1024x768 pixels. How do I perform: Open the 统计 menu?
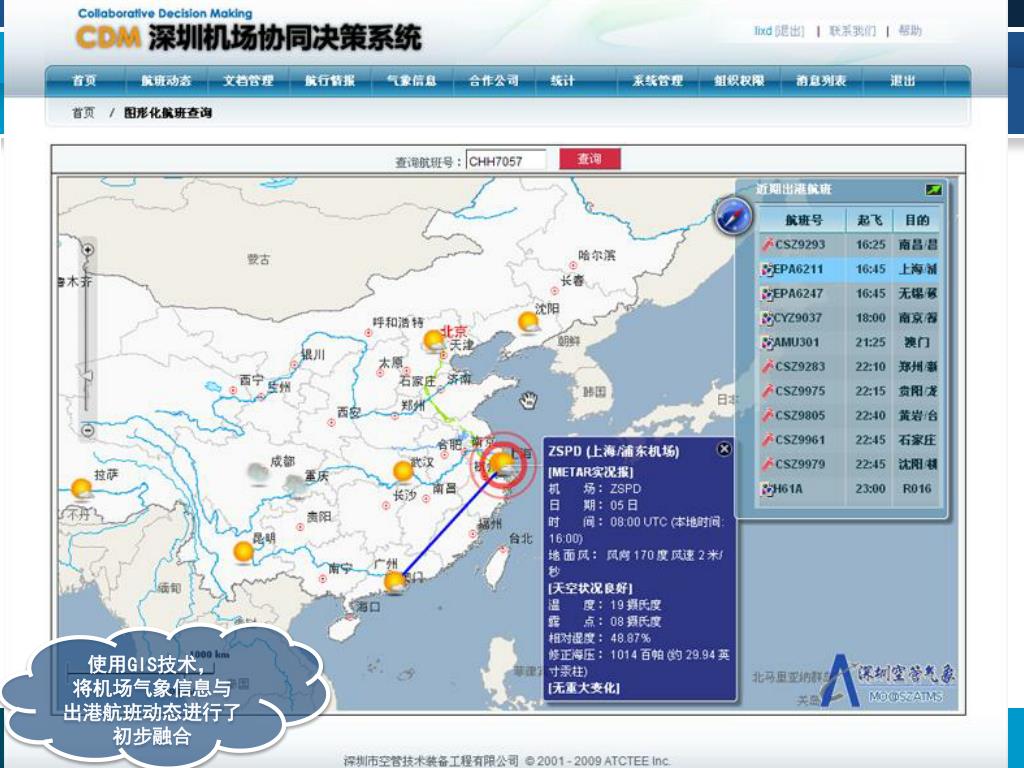pyautogui.click(x=562, y=80)
